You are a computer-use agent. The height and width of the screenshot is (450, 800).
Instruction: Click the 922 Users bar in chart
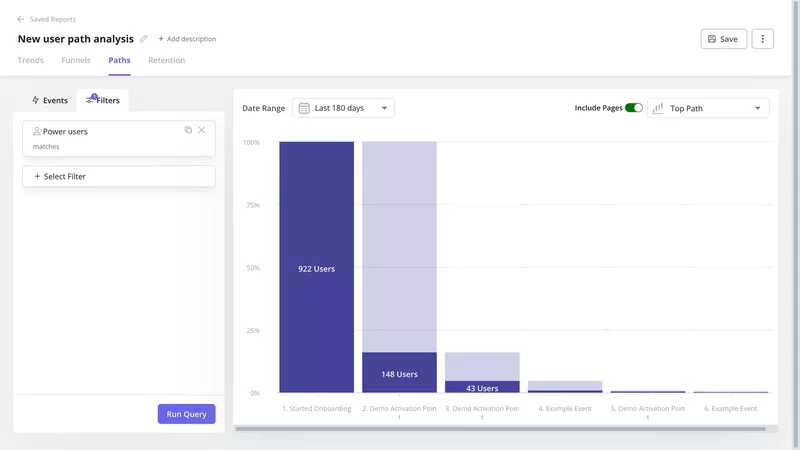[x=316, y=268]
